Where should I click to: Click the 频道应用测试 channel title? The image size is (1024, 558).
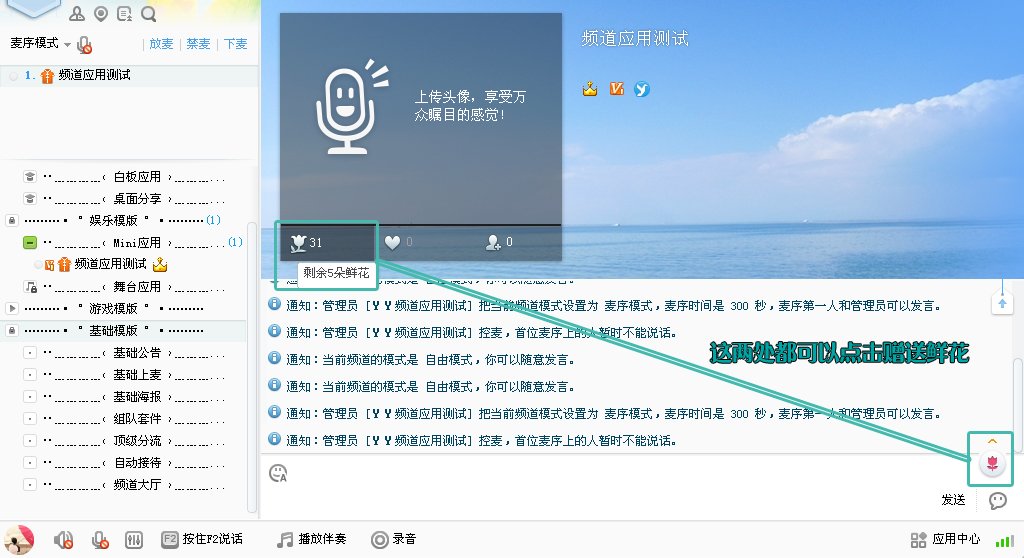click(x=635, y=39)
